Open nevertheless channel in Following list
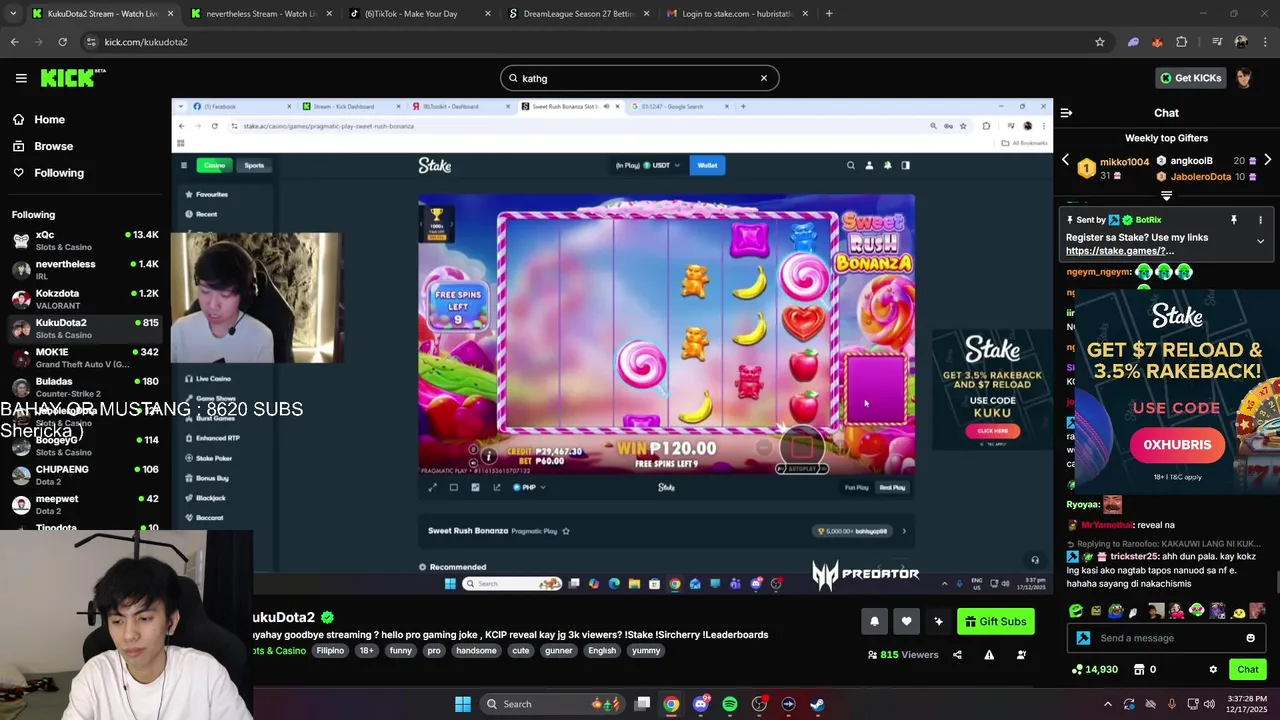Viewport: 1280px width, 720px height. point(85,269)
